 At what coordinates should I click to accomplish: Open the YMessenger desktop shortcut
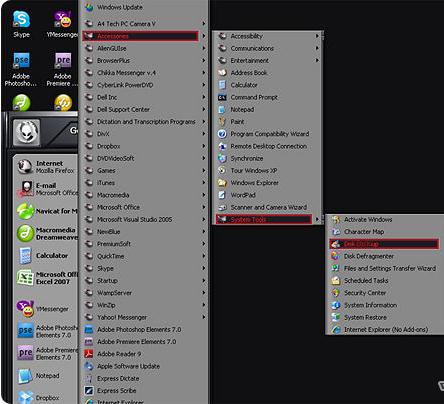[x=63, y=24]
